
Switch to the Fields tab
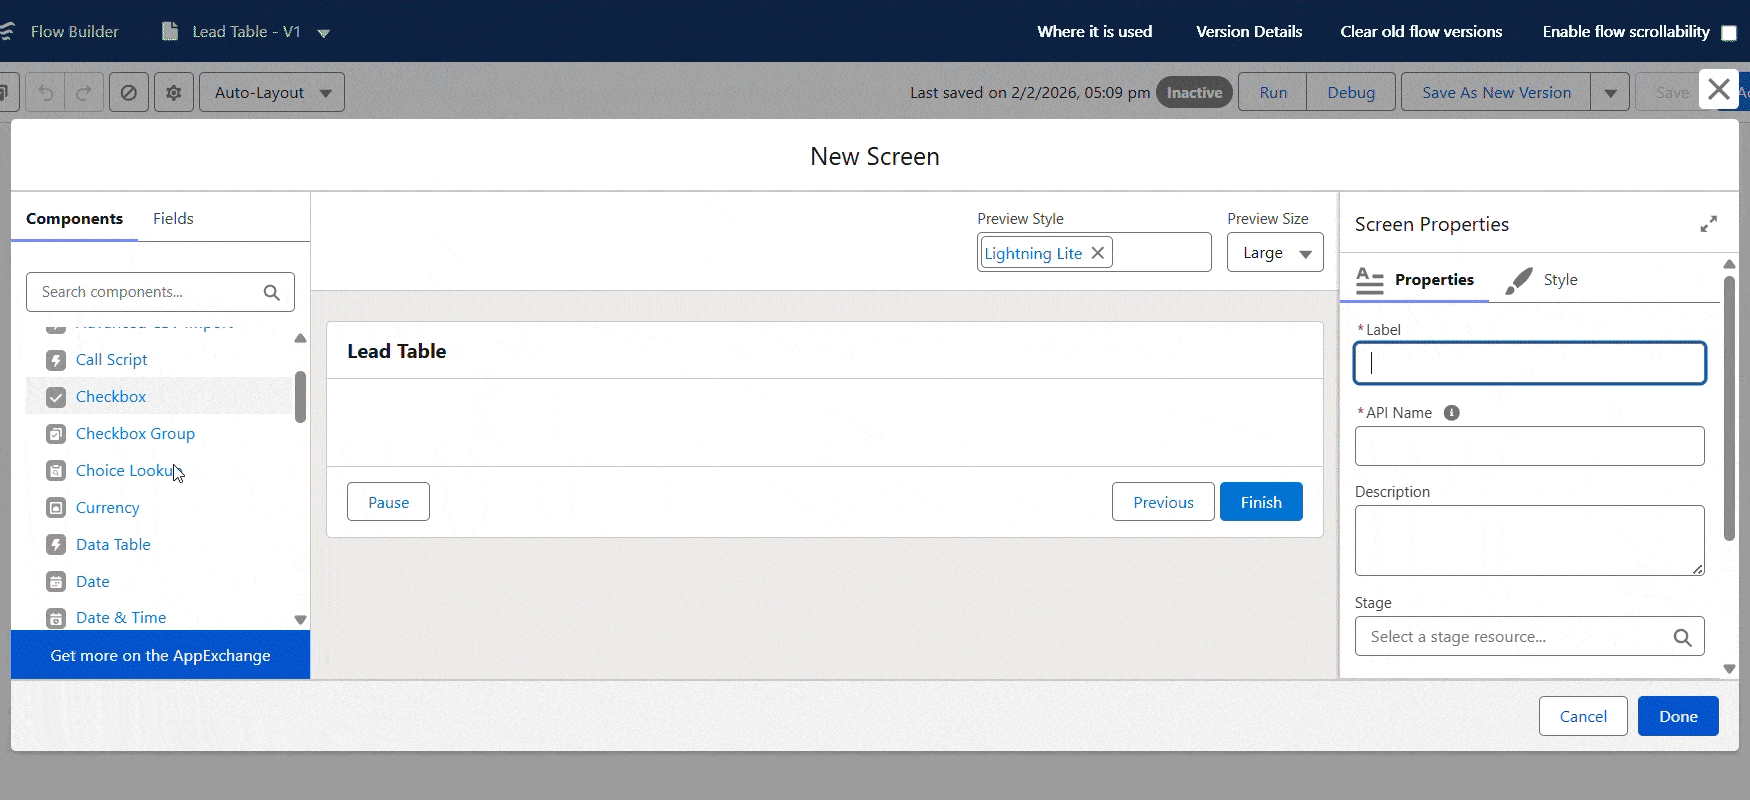pos(173,218)
